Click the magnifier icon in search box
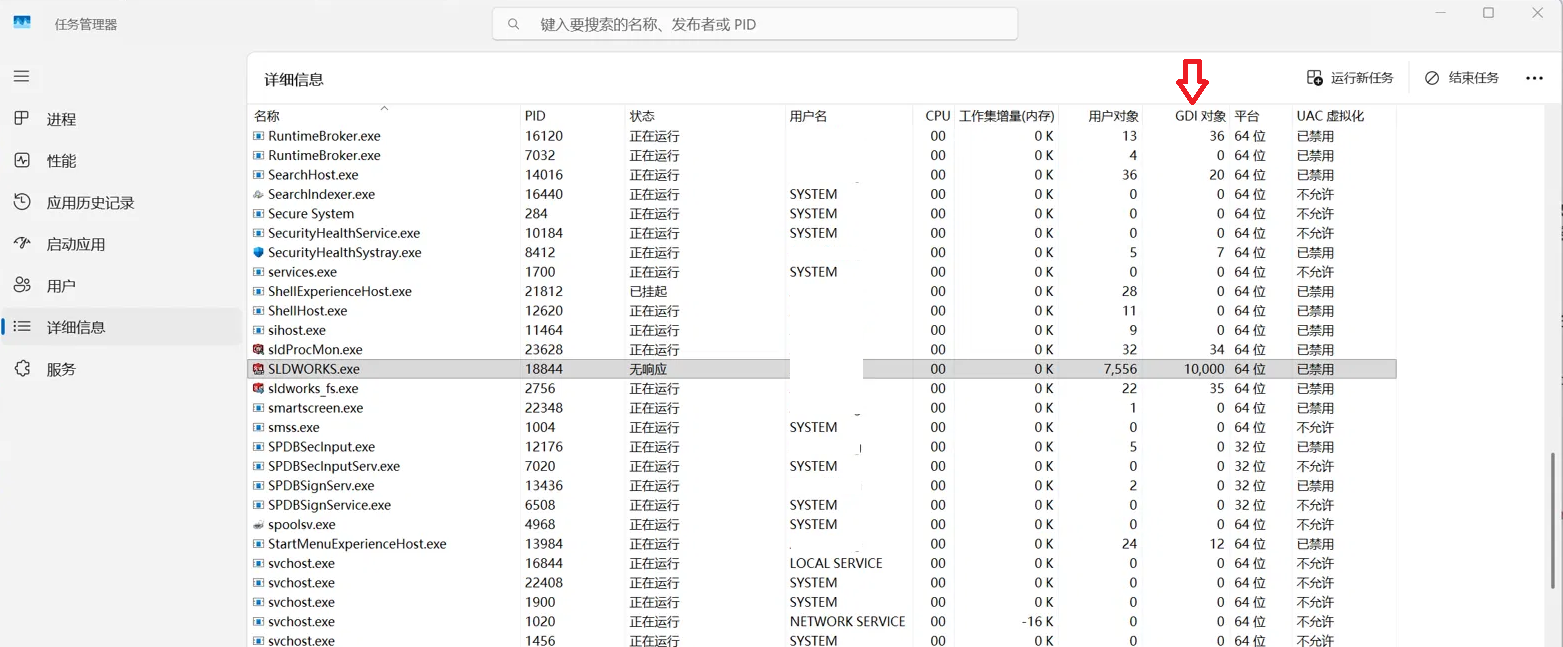 coord(514,24)
